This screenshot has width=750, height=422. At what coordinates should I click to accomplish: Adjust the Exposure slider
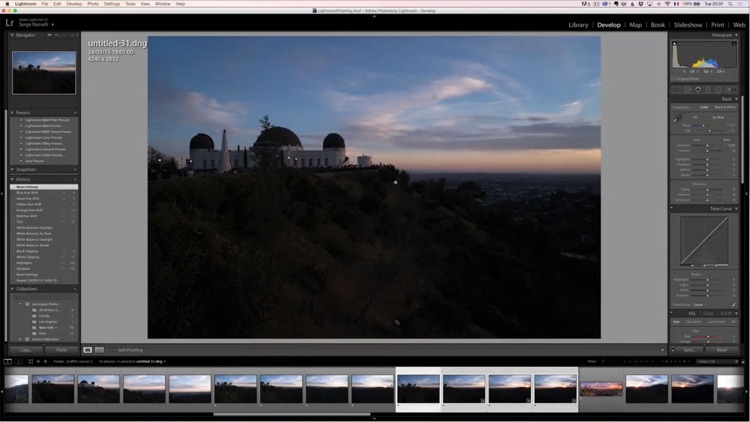tap(708, 146)
